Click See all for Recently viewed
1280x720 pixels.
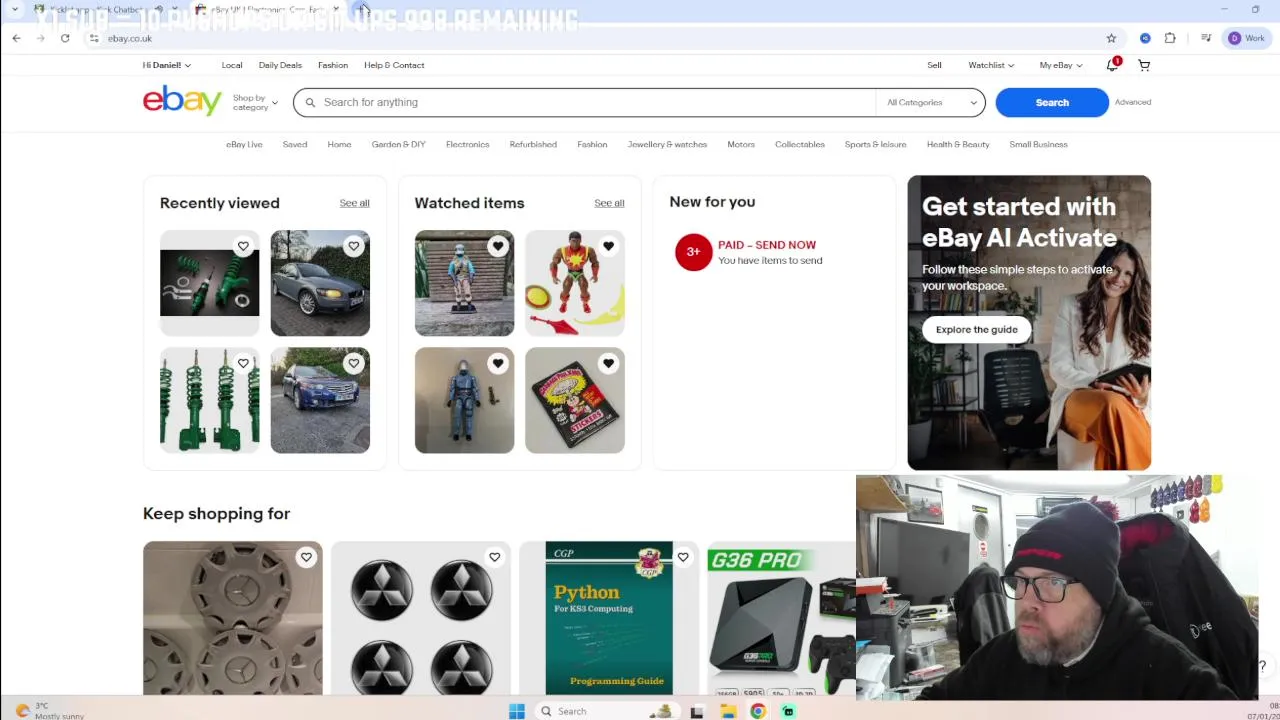[354, 203]
